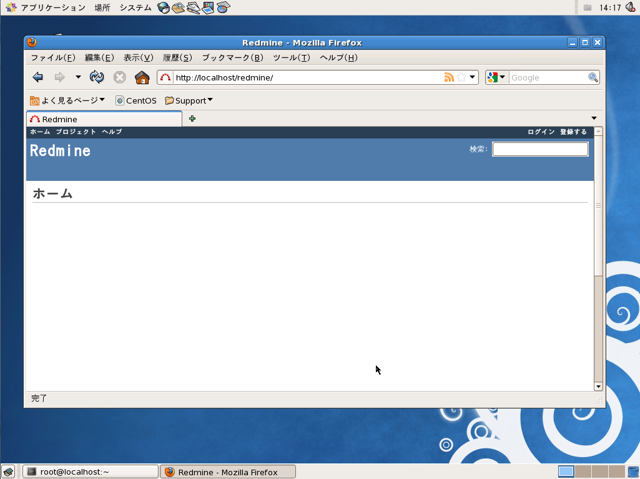The width and height of the screenshot is (640, 479).
Task: Open the ツール(T) menu
Action: pos(291,58)
